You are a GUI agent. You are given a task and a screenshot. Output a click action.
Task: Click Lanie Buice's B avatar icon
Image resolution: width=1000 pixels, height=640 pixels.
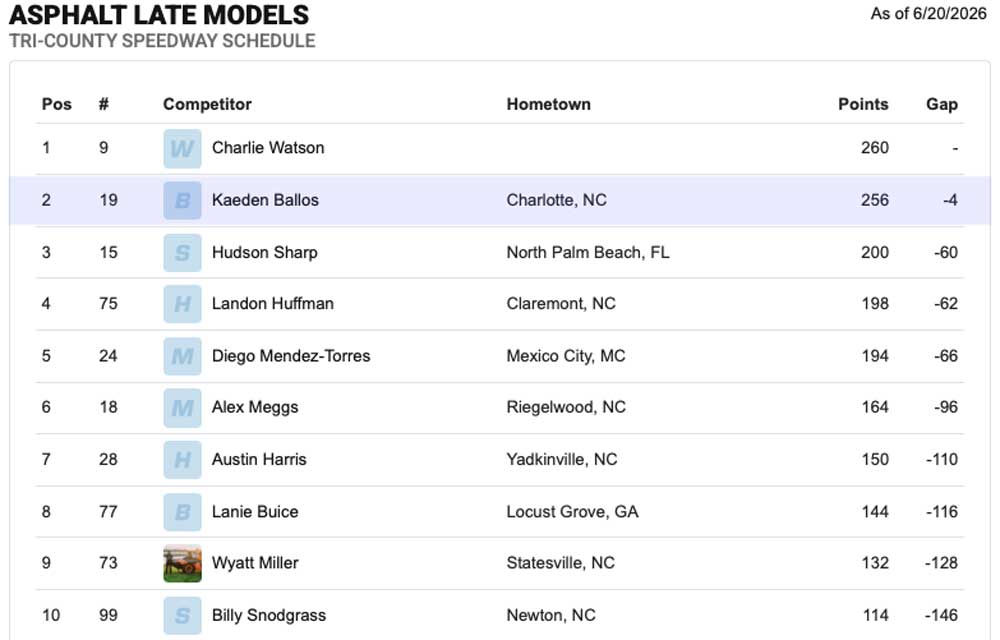point(182,512)
